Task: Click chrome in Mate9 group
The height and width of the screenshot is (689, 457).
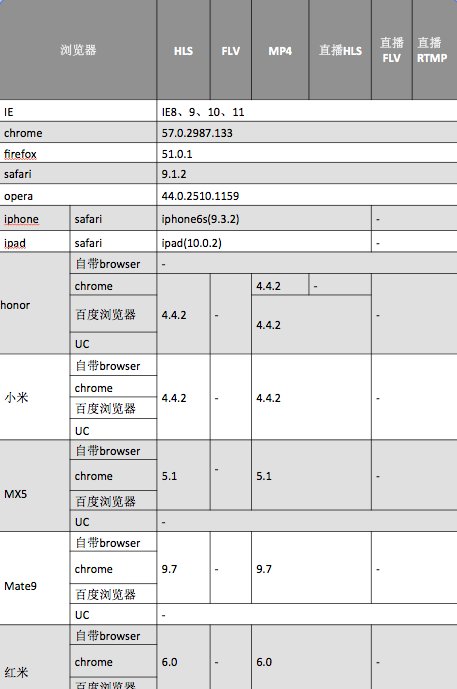Action: tap(113, 569)
